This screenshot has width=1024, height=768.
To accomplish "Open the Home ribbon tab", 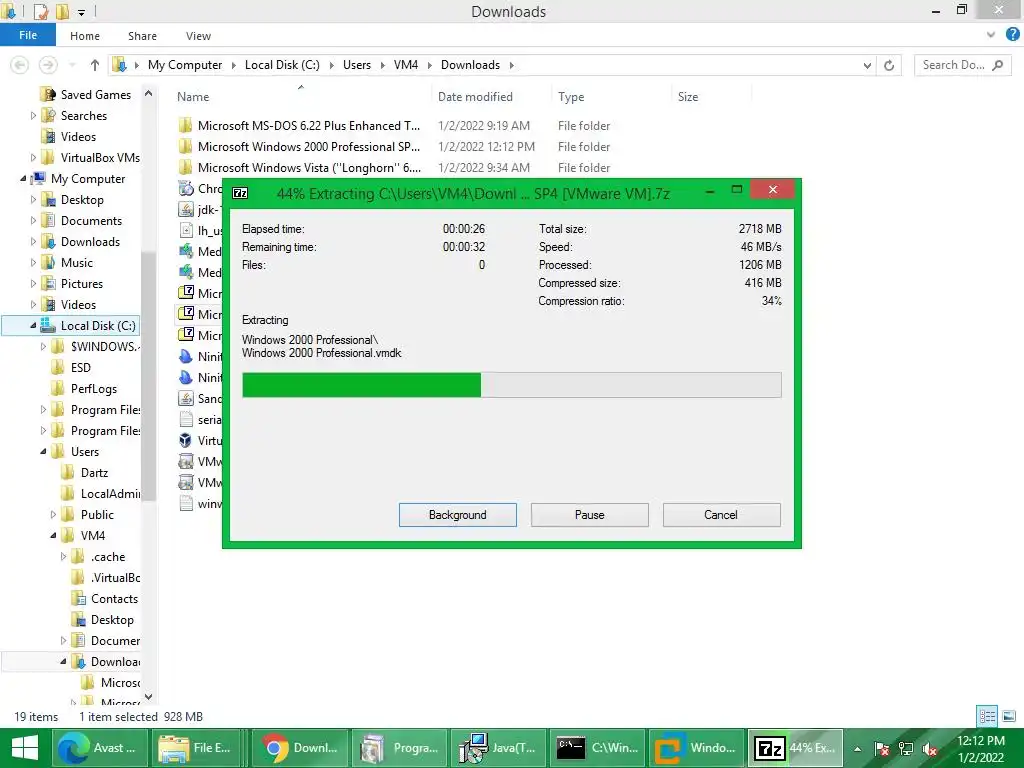I will click(85, 36).
